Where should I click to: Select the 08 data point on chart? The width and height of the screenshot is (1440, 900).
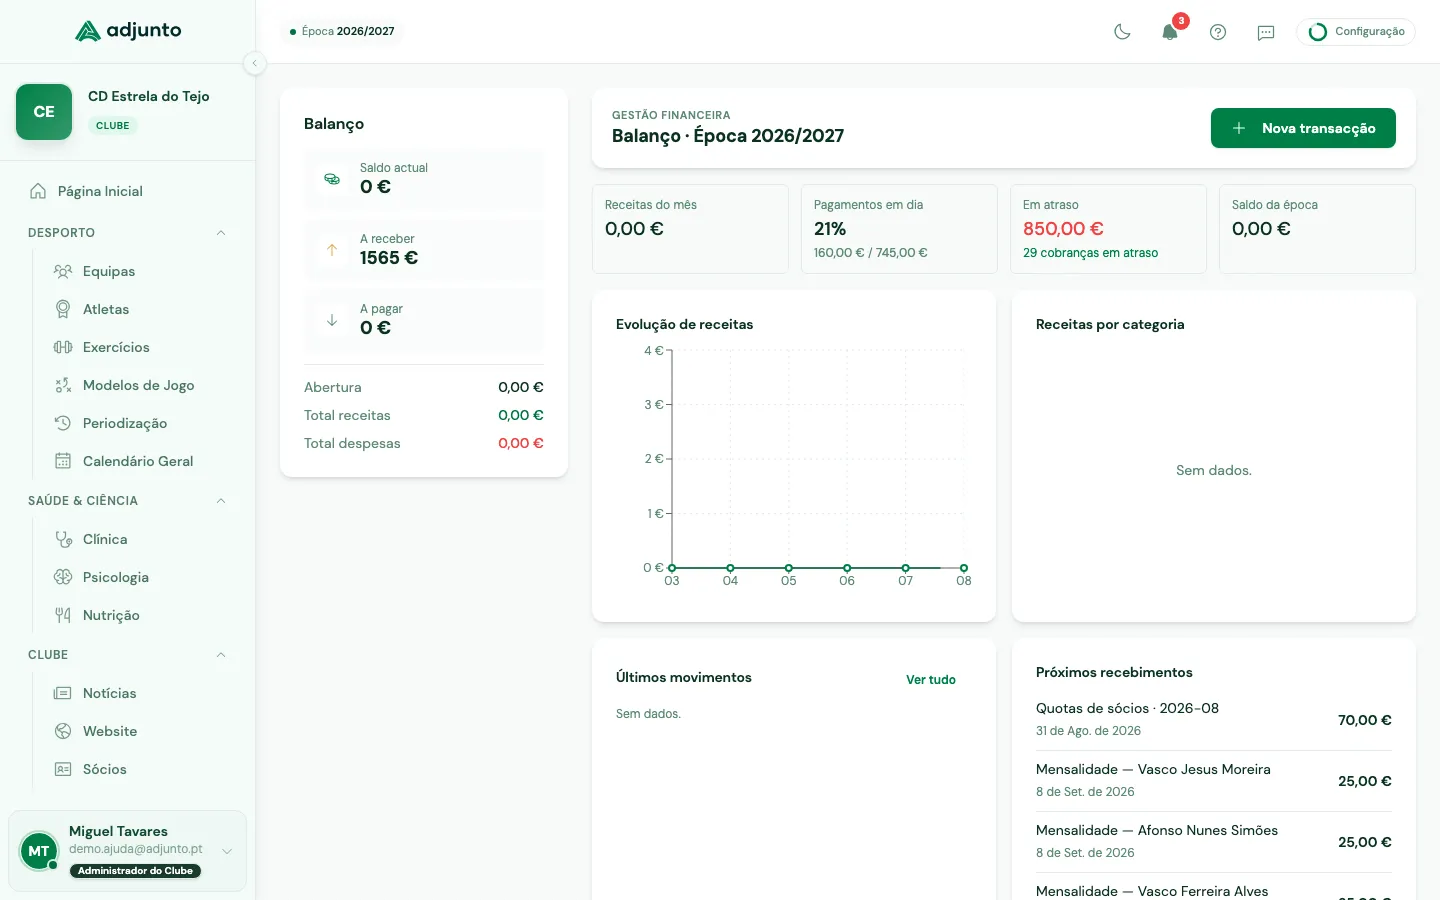964,568
